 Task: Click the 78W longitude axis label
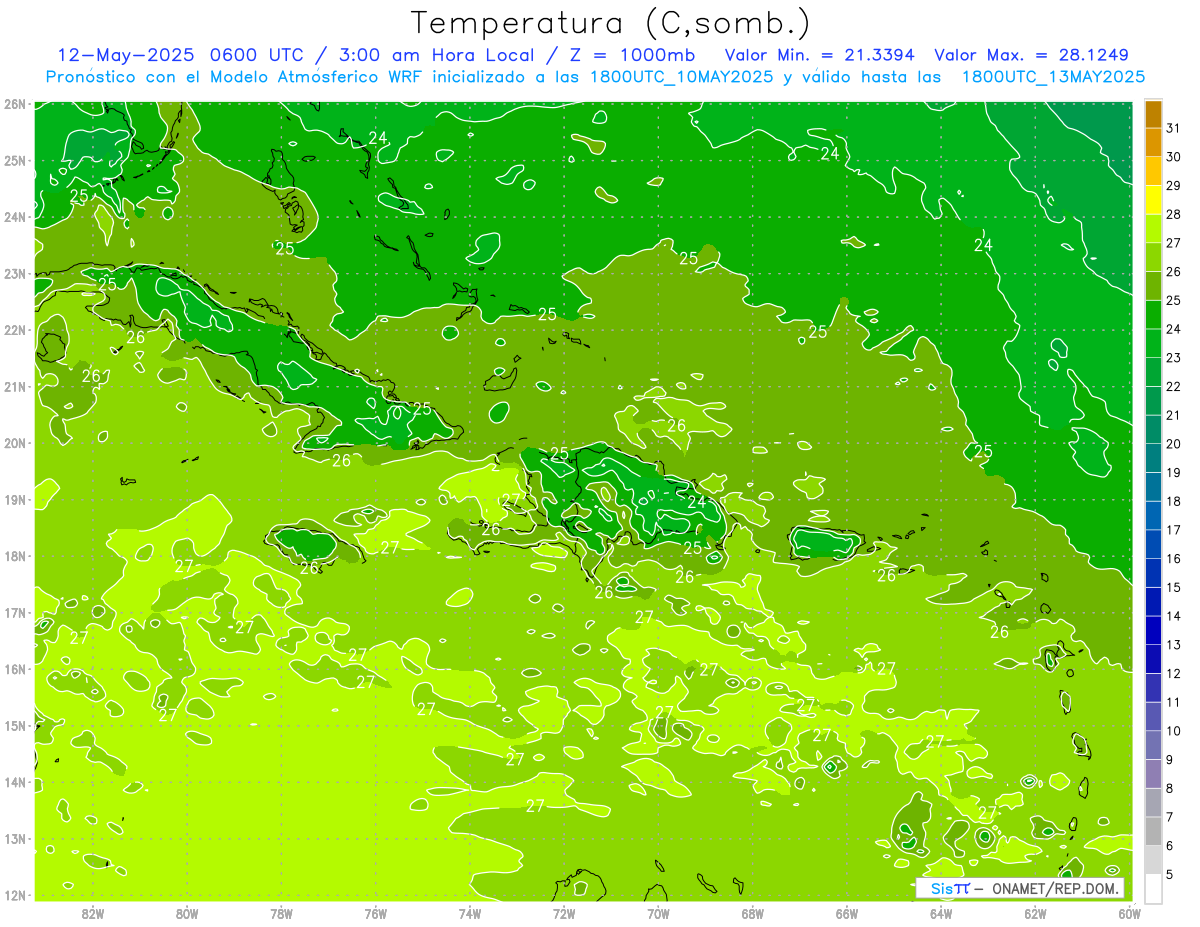(281, 912)
